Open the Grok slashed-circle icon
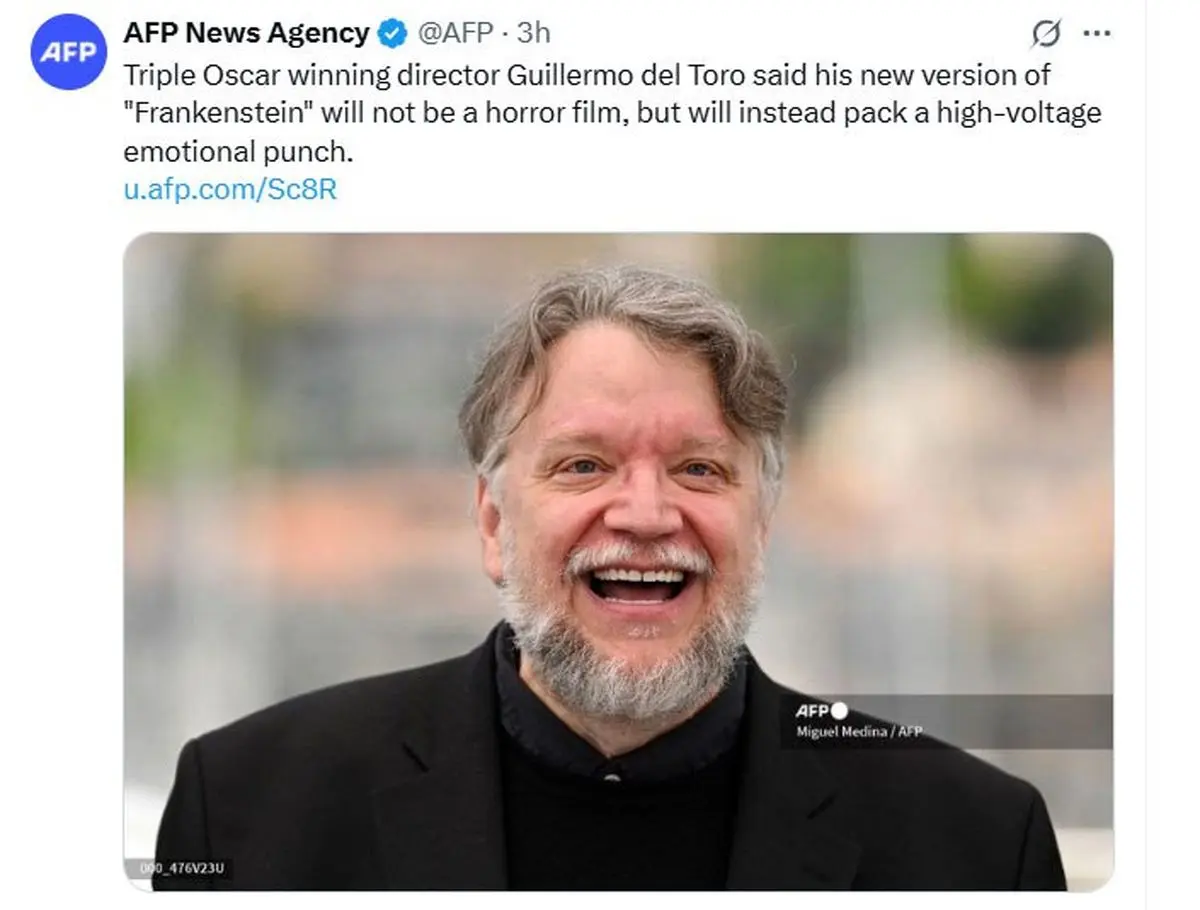 click(1045, 35)
